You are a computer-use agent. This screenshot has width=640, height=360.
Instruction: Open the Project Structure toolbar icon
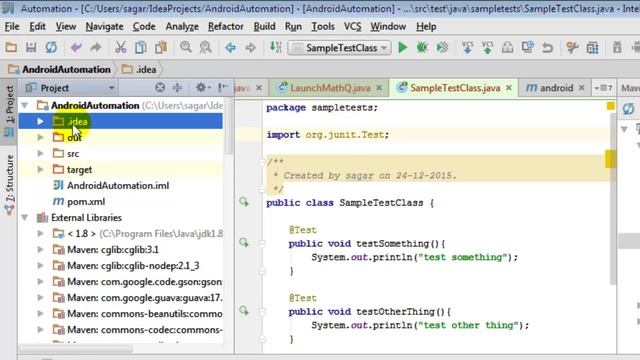point(592,48)
